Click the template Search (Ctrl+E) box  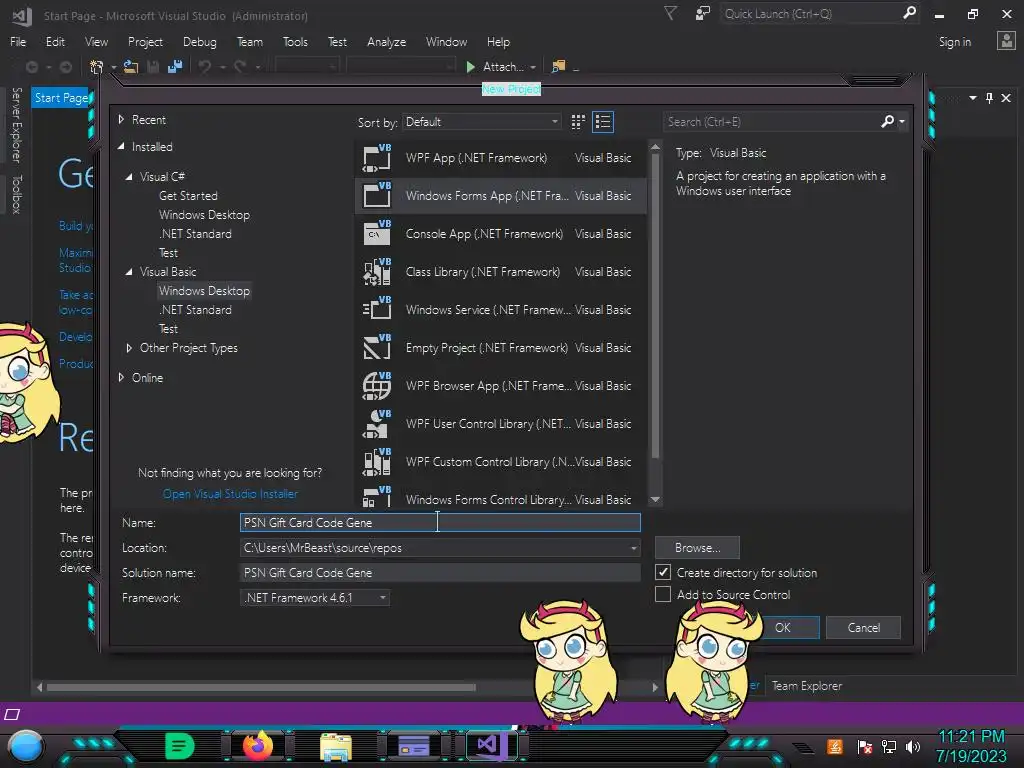(x=772, y=121)
